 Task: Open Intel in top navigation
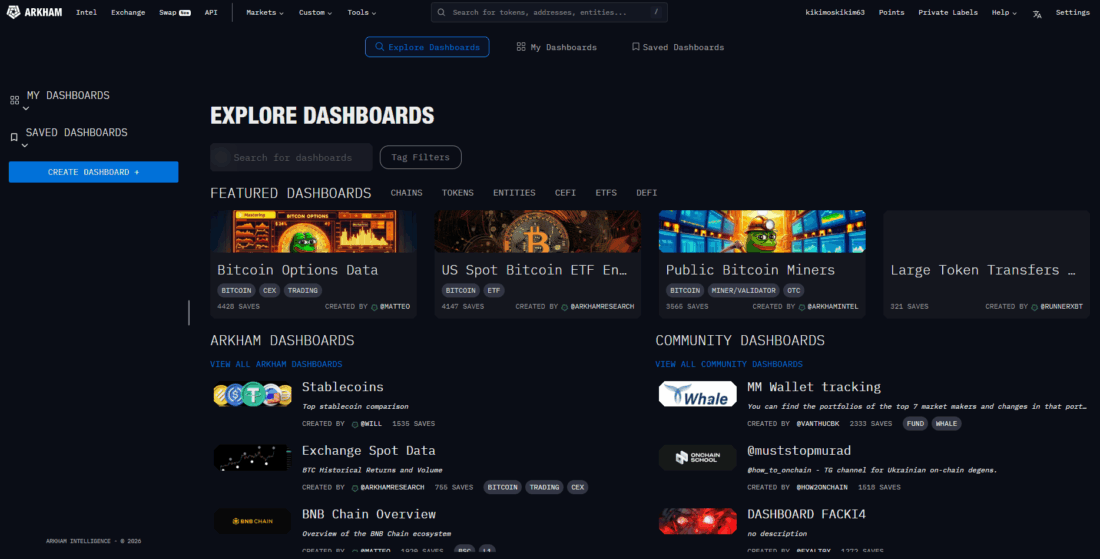tap(86, 13)
